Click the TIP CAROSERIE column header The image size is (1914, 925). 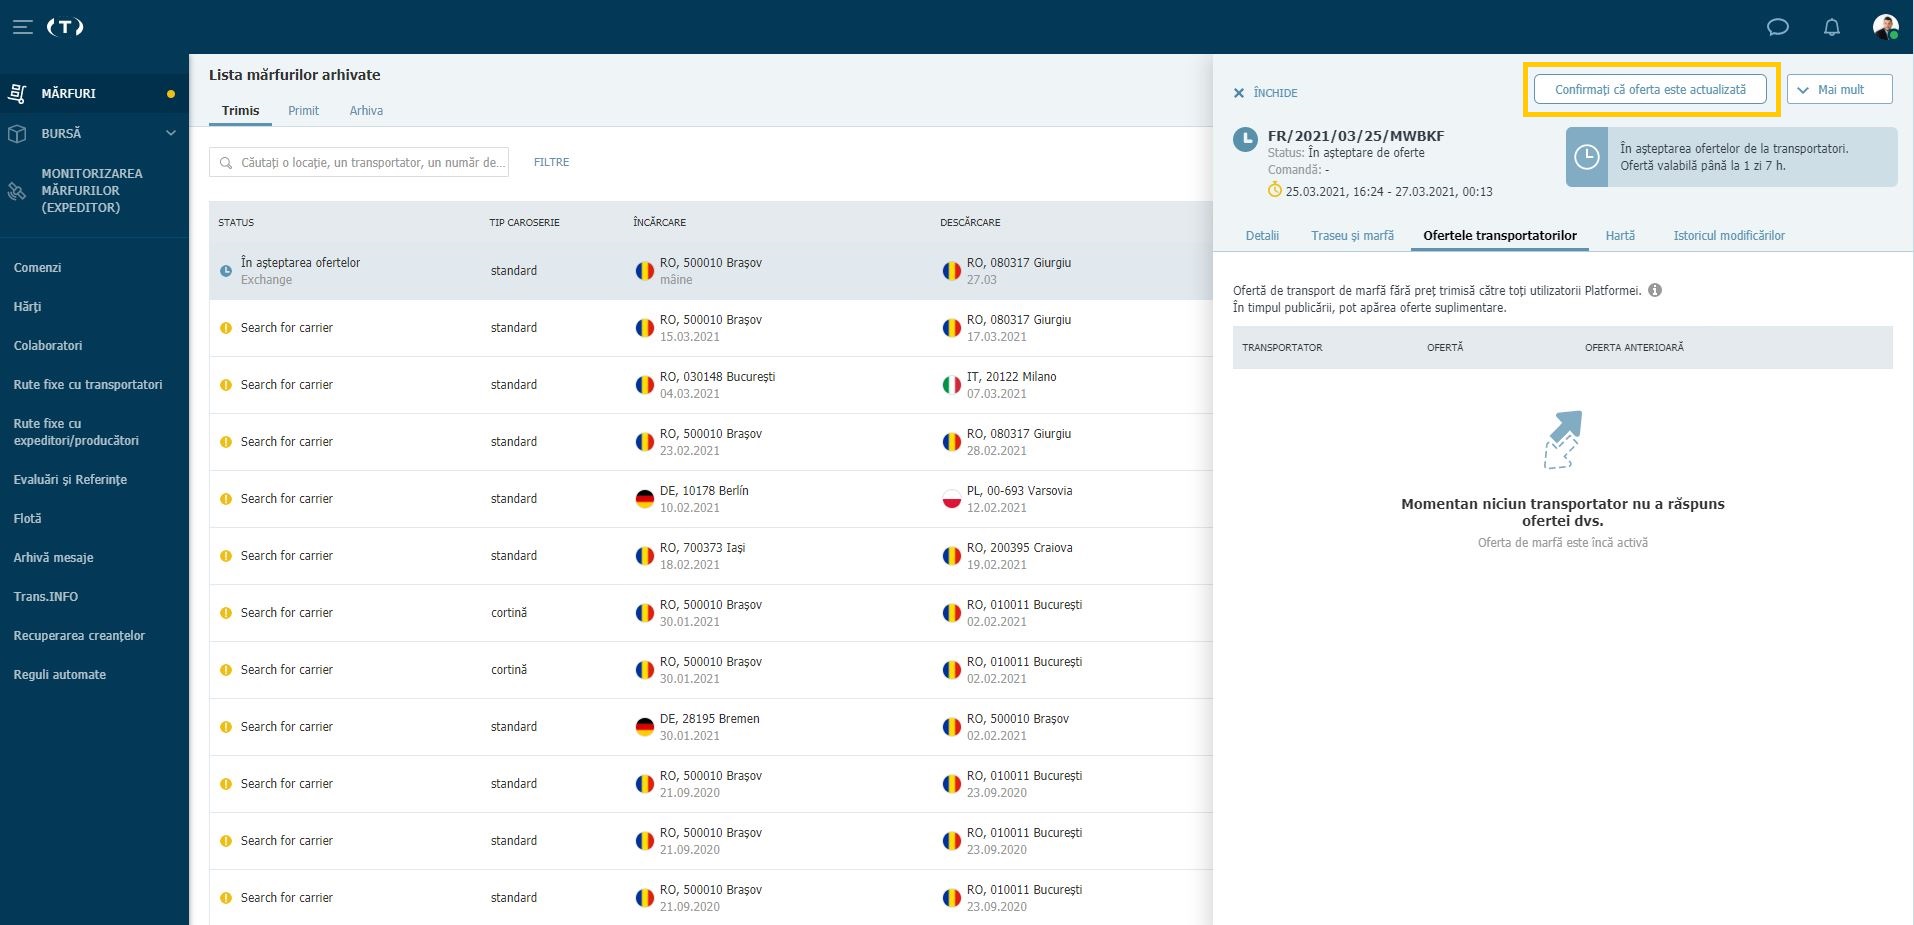[524, 222]
